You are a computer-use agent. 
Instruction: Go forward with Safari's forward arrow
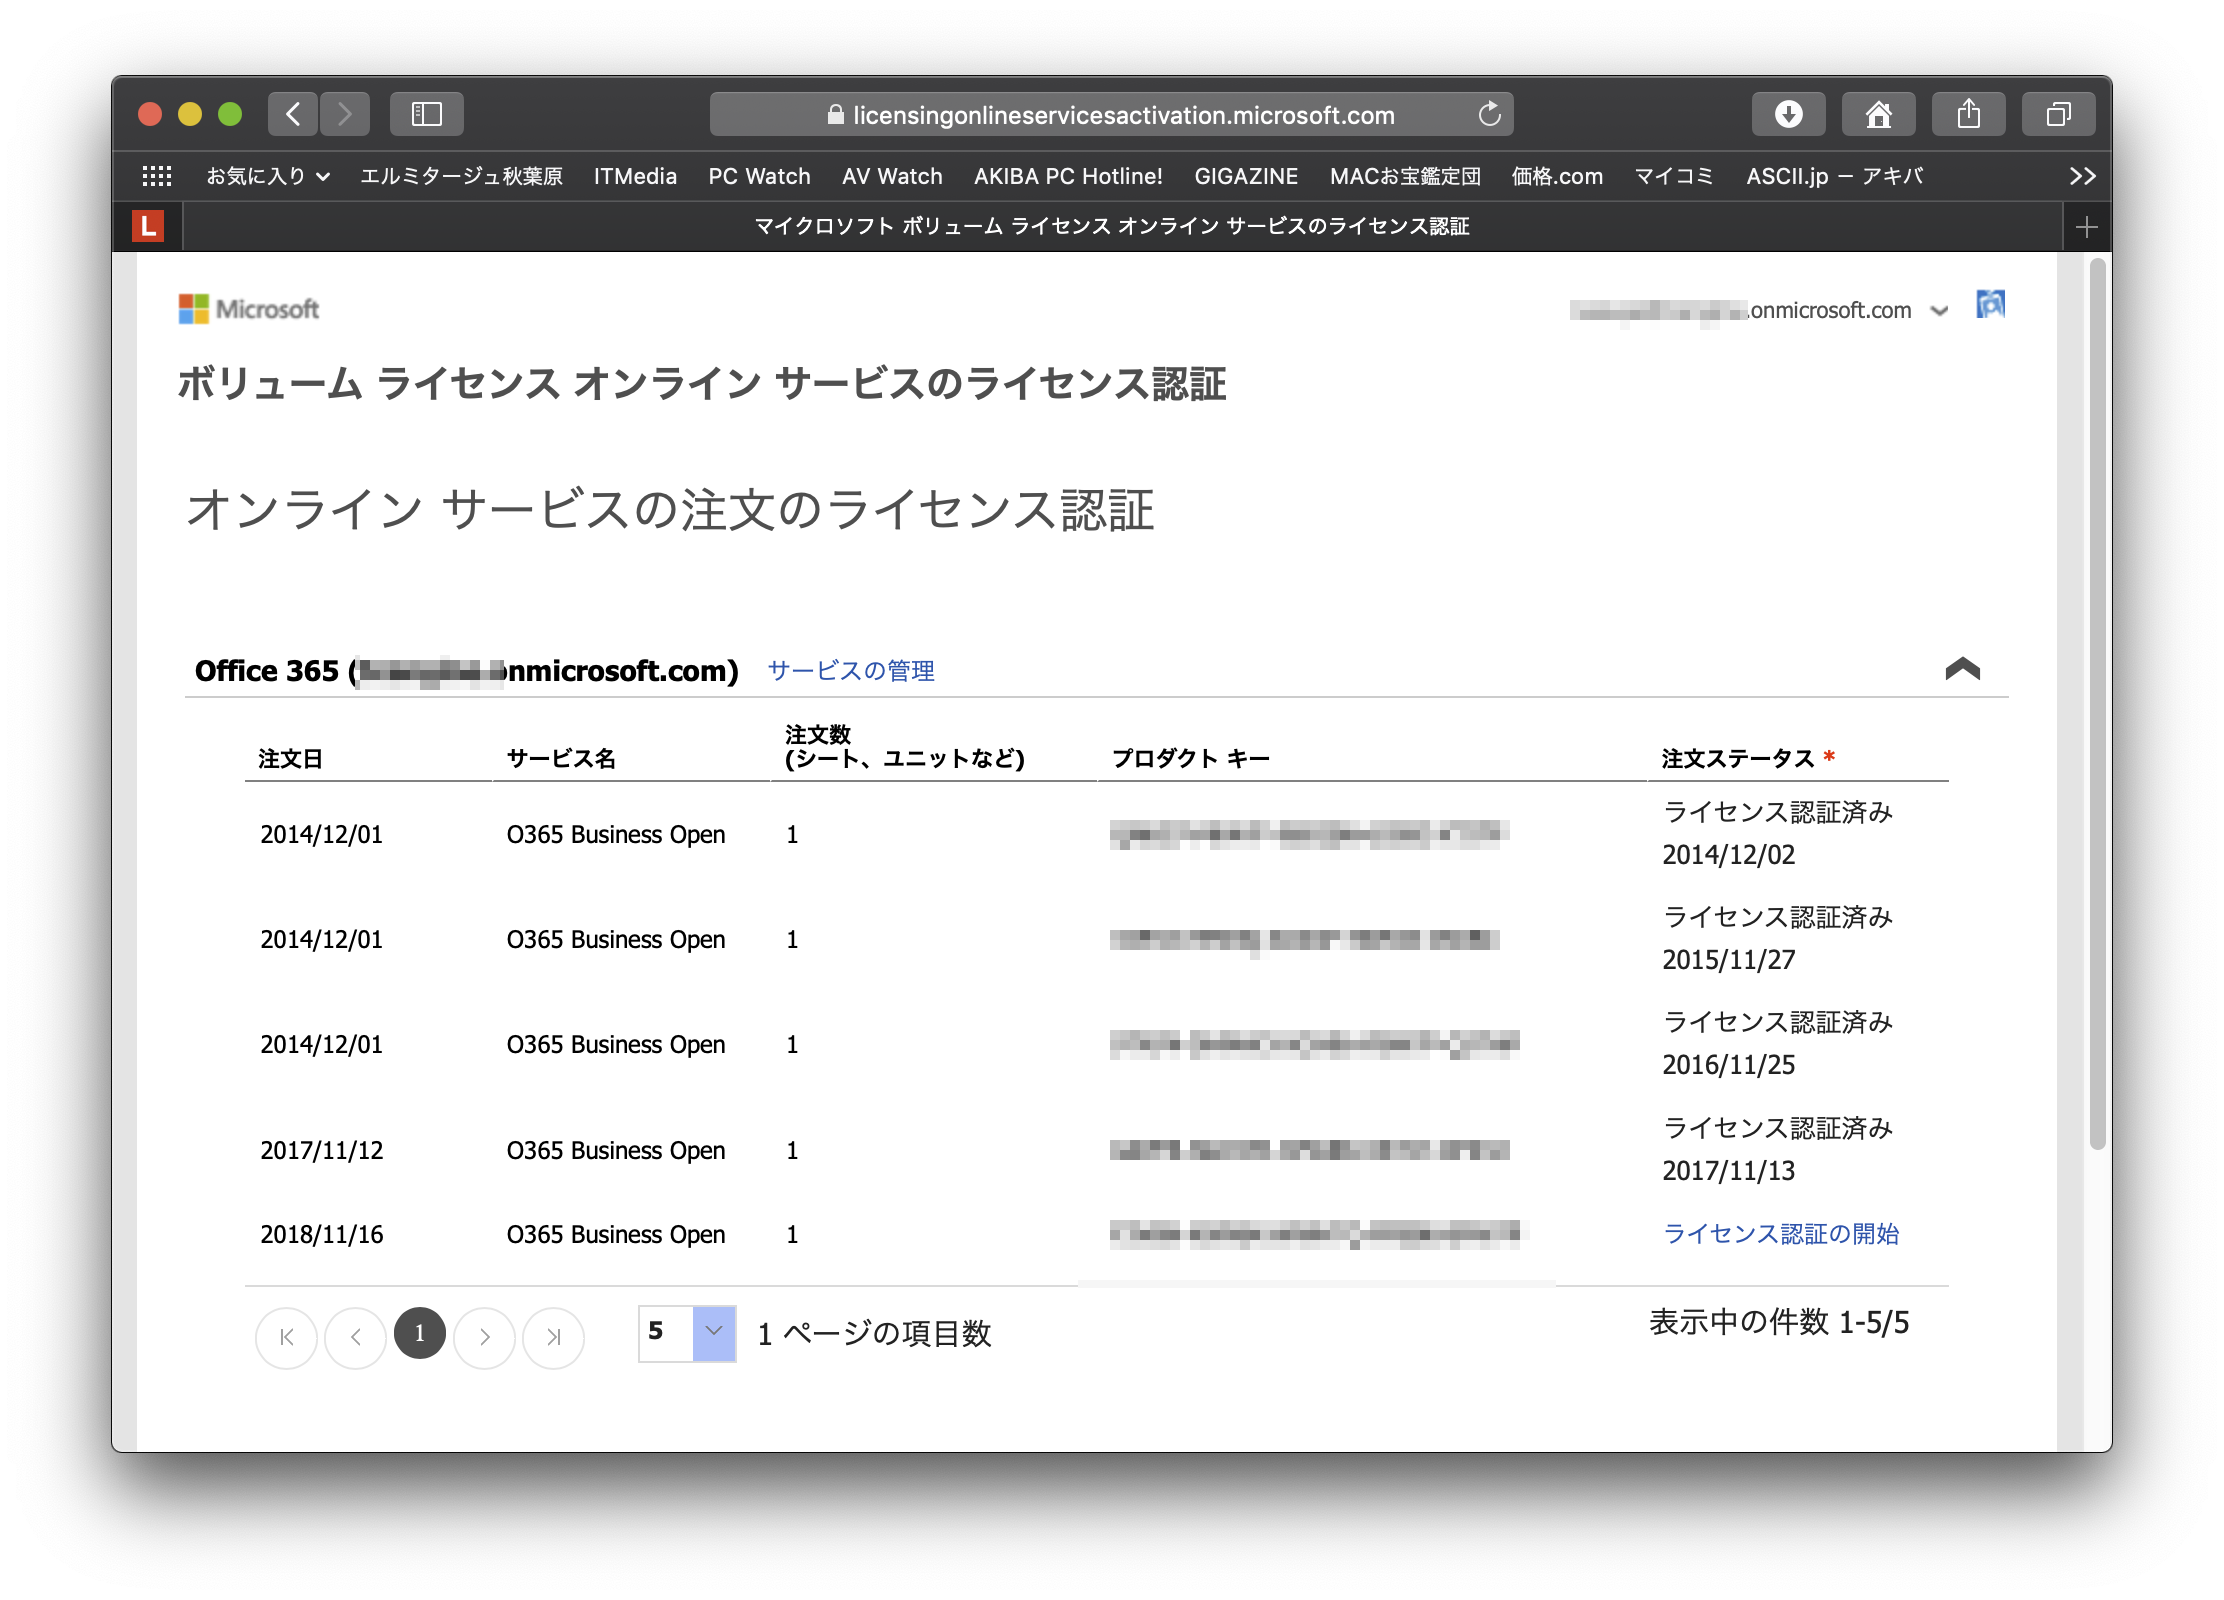pyautogui.click(x=345, y=114)
